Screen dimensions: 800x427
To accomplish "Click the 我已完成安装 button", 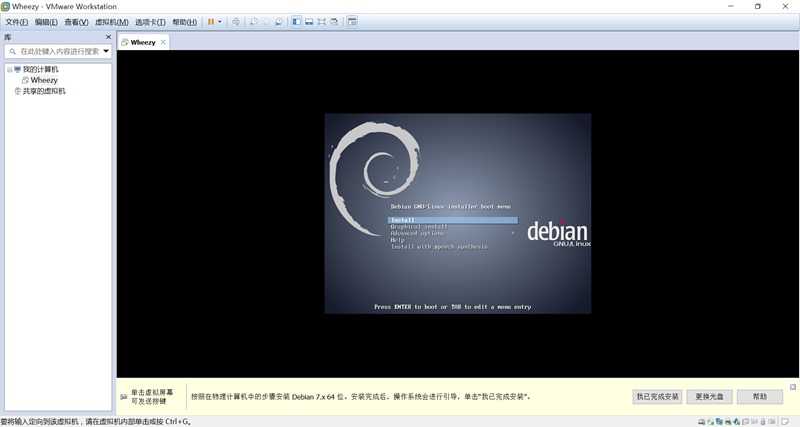I will (x=657, y=396).
